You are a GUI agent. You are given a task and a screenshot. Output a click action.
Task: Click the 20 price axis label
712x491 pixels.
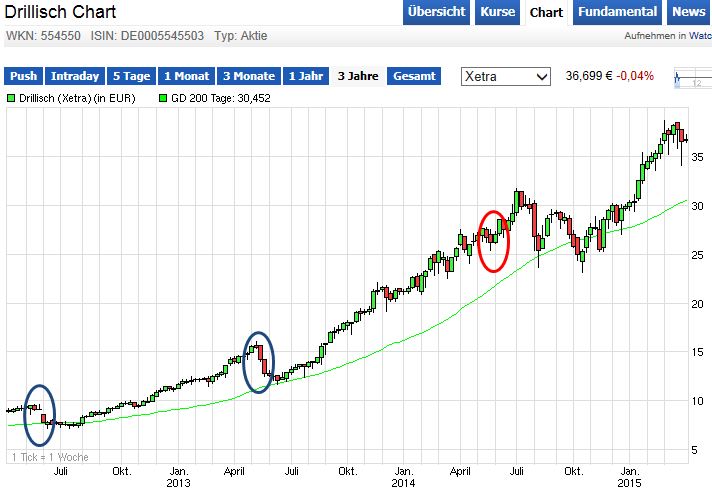point(697,304)
